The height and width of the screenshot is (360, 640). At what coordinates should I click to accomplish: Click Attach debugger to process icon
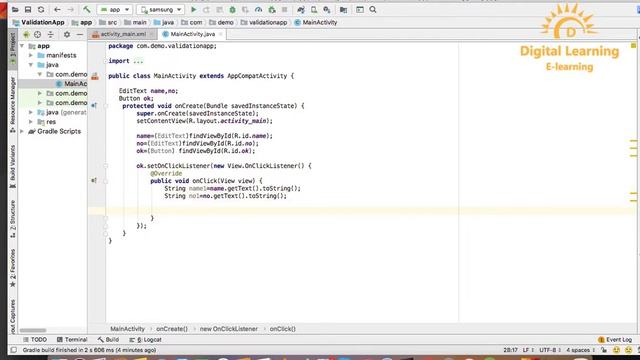coord(272,9)
